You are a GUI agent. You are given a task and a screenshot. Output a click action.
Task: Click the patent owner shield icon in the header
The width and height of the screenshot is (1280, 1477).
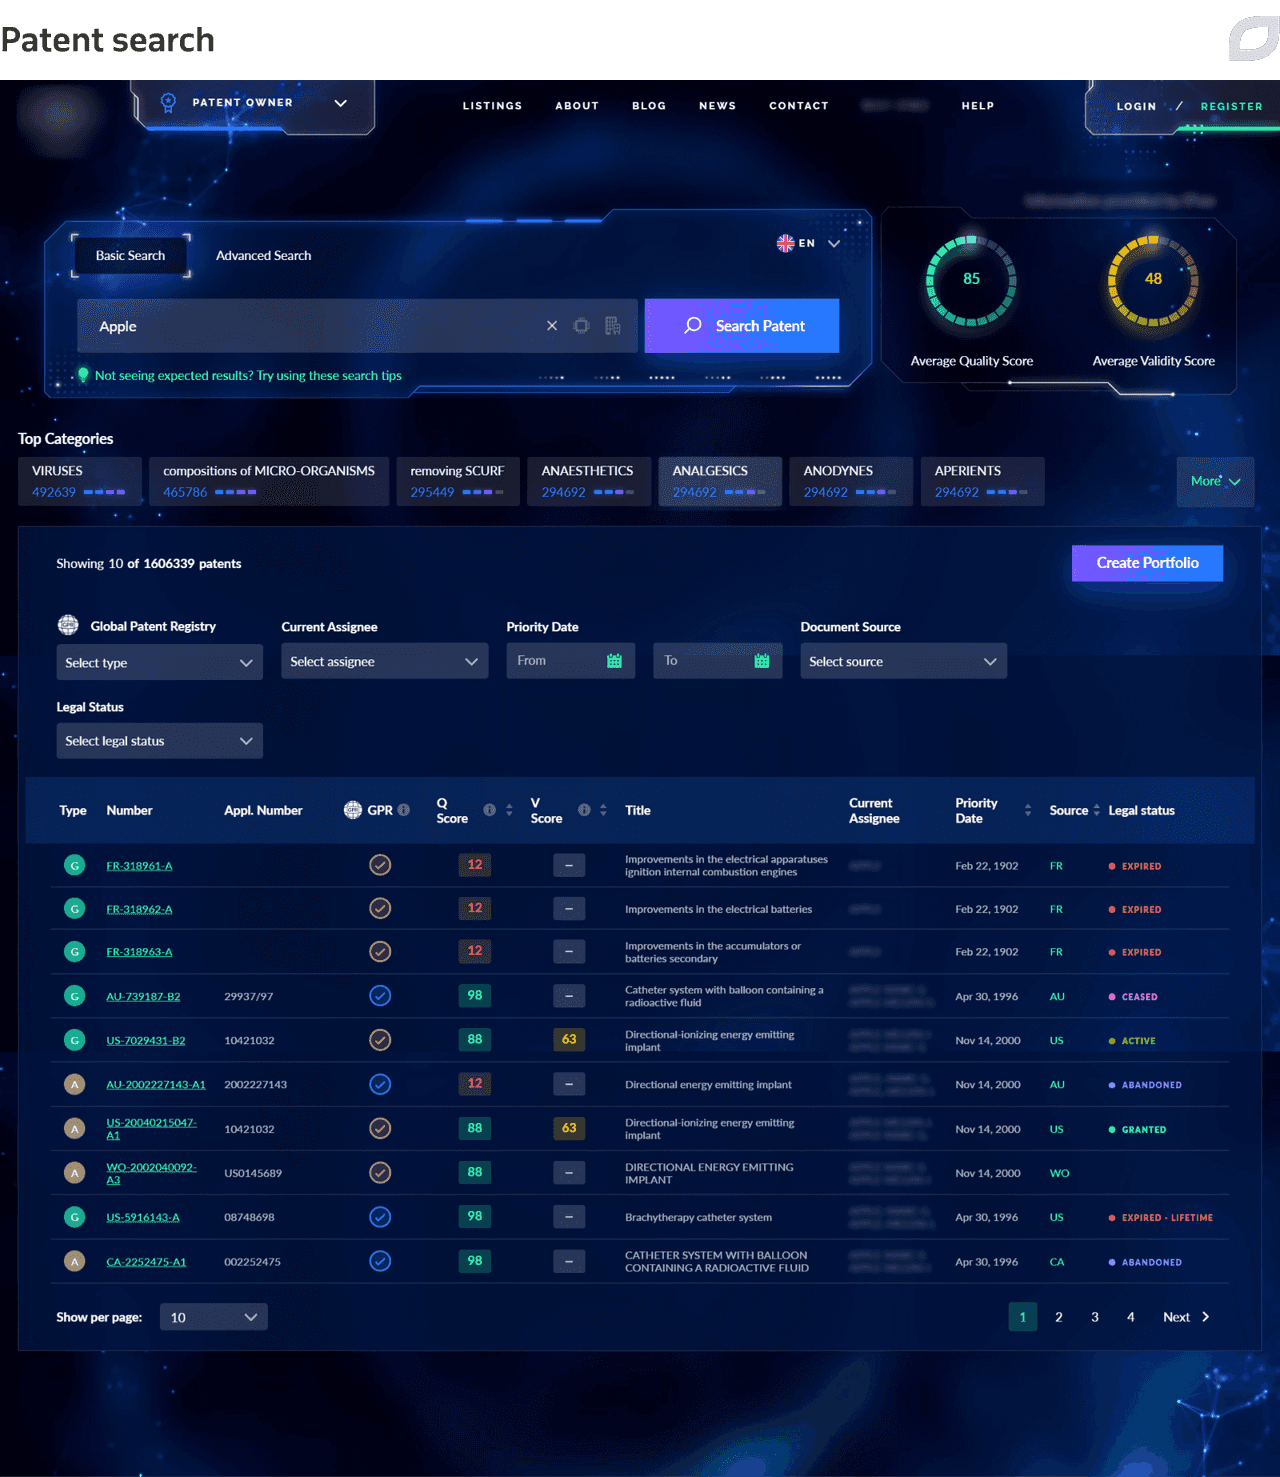tap(167, 101)
